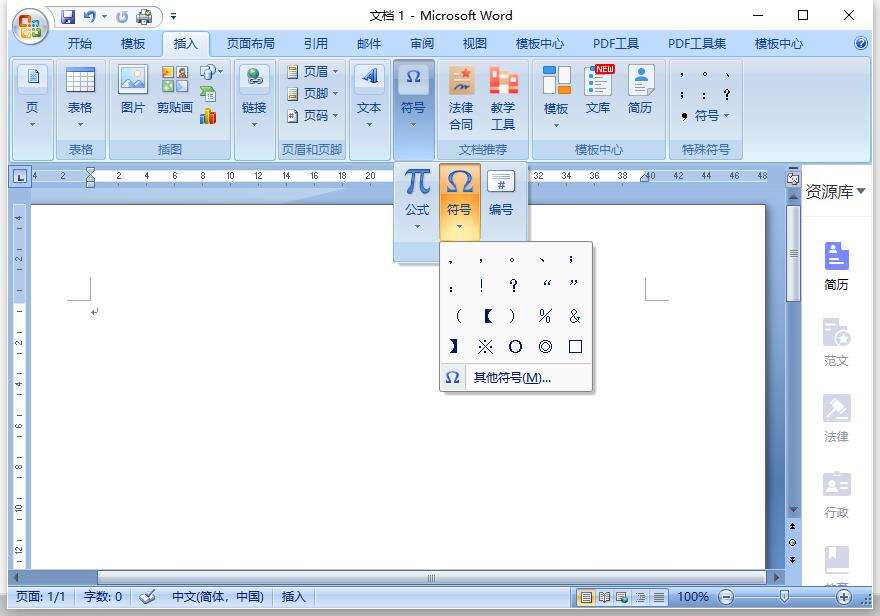Screen dimensions: 880x616
Task: Open the 文库 library with NEW badge
Action: 598,91
